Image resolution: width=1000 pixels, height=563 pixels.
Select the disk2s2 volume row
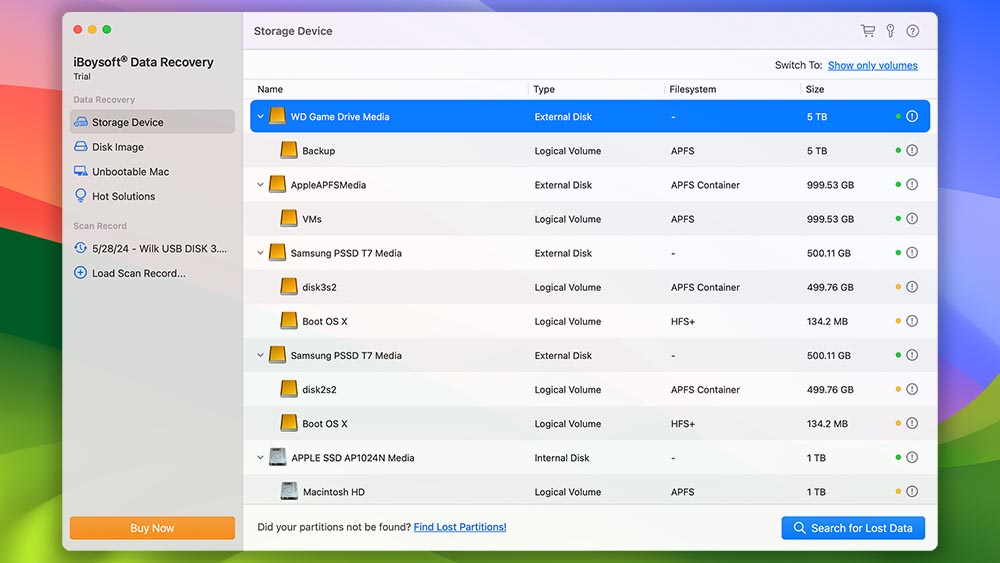tap(590, 390)
